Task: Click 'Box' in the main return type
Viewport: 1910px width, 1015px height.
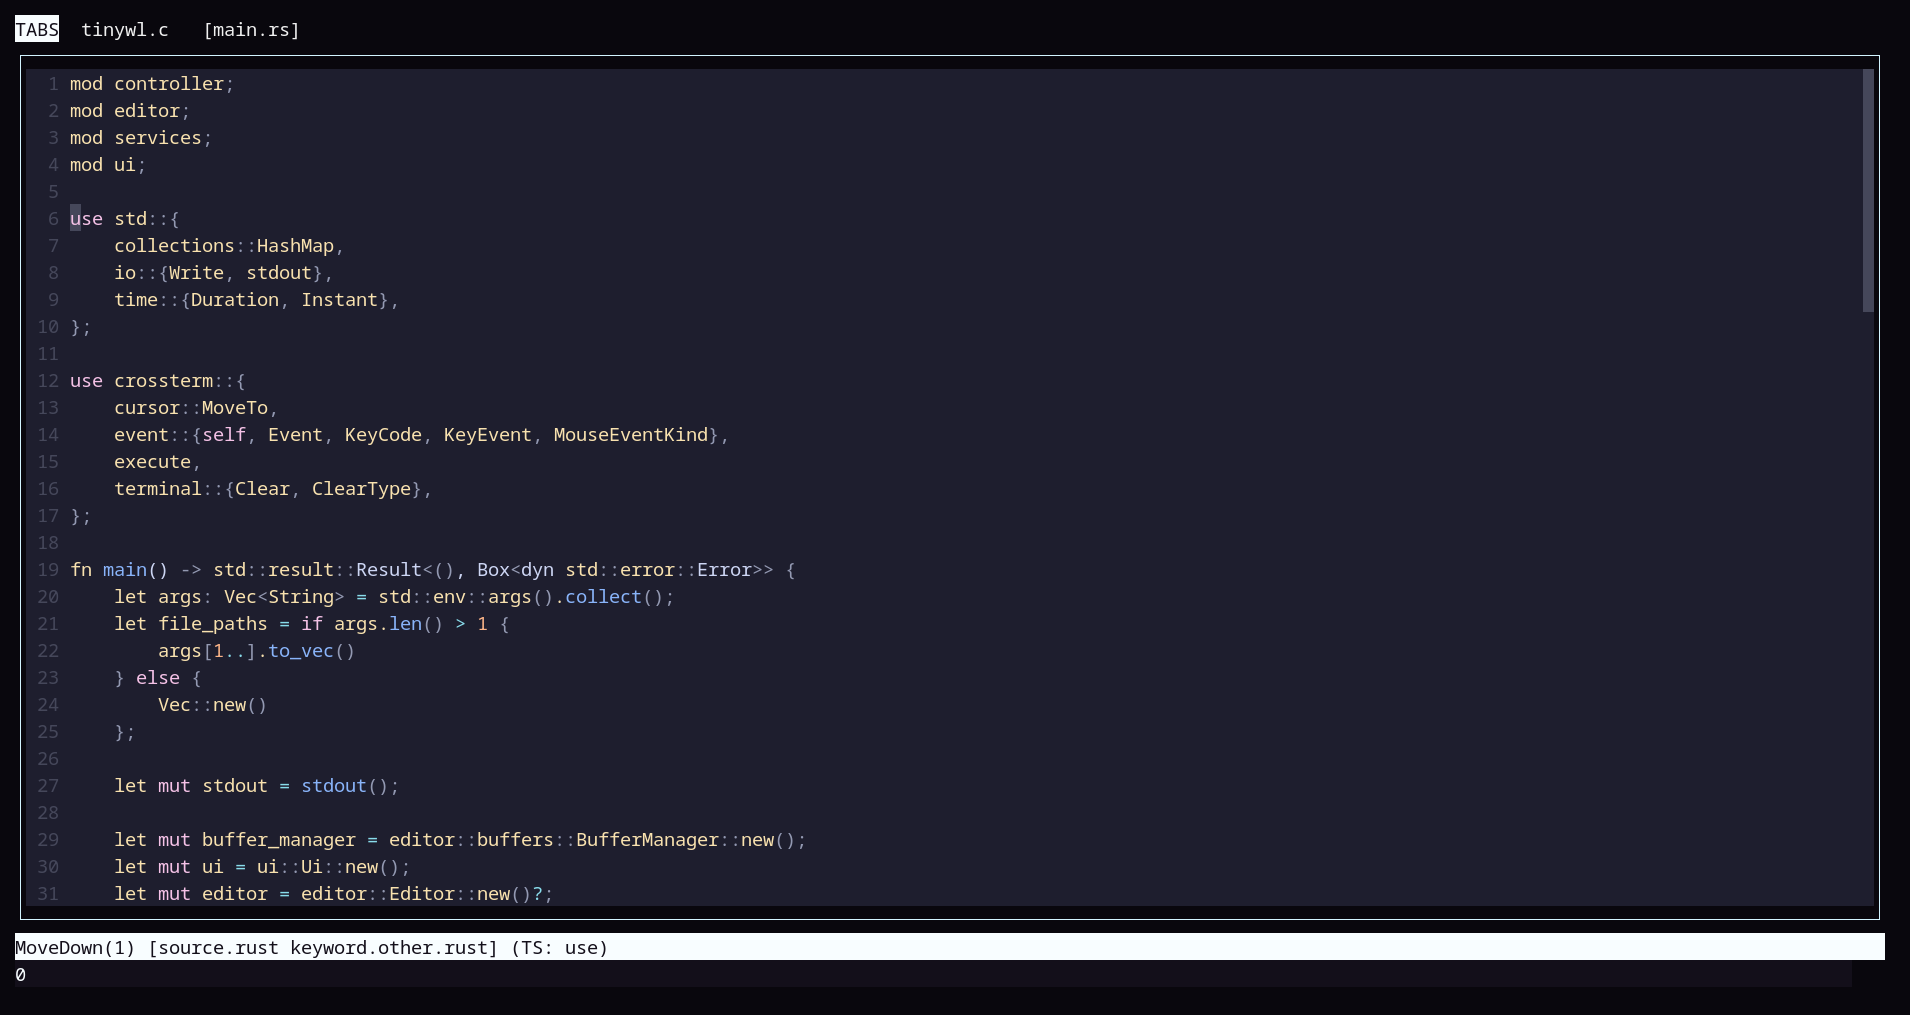Action: click(493, 570)
